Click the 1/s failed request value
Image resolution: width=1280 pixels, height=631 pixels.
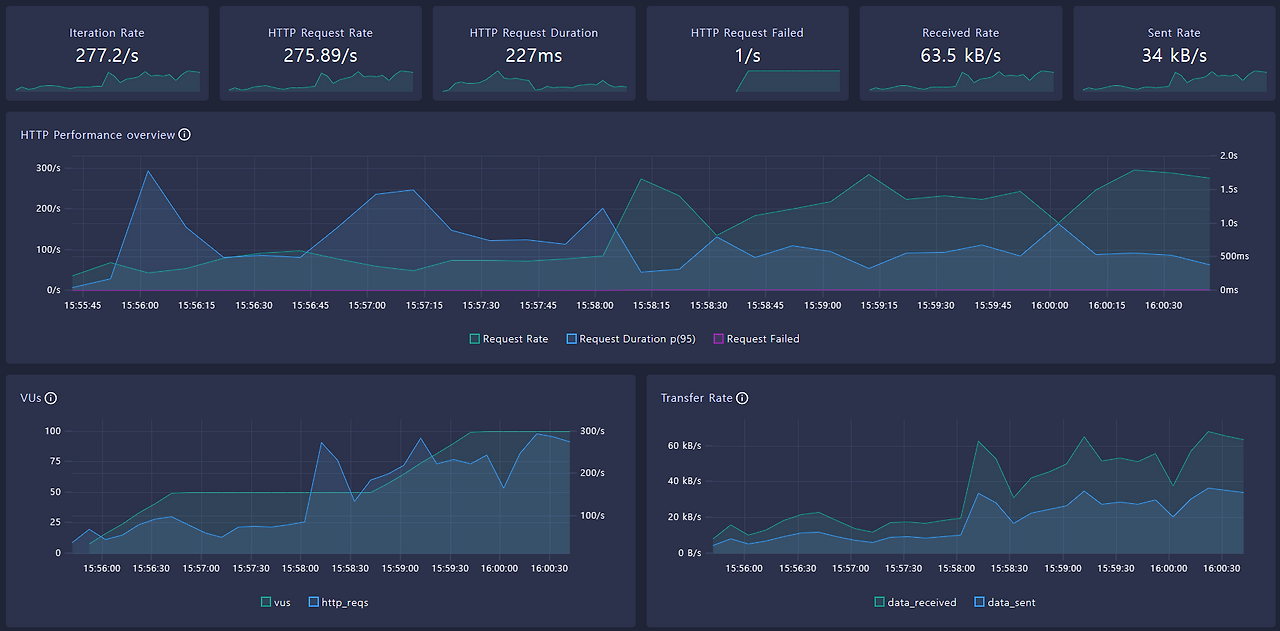(747, 55)
